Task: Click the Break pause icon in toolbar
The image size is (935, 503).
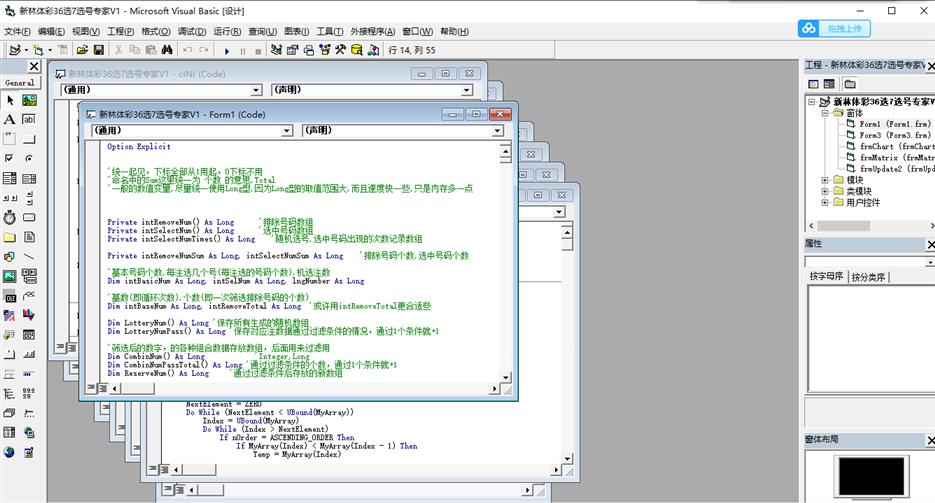Action: (x=243, y=51)
